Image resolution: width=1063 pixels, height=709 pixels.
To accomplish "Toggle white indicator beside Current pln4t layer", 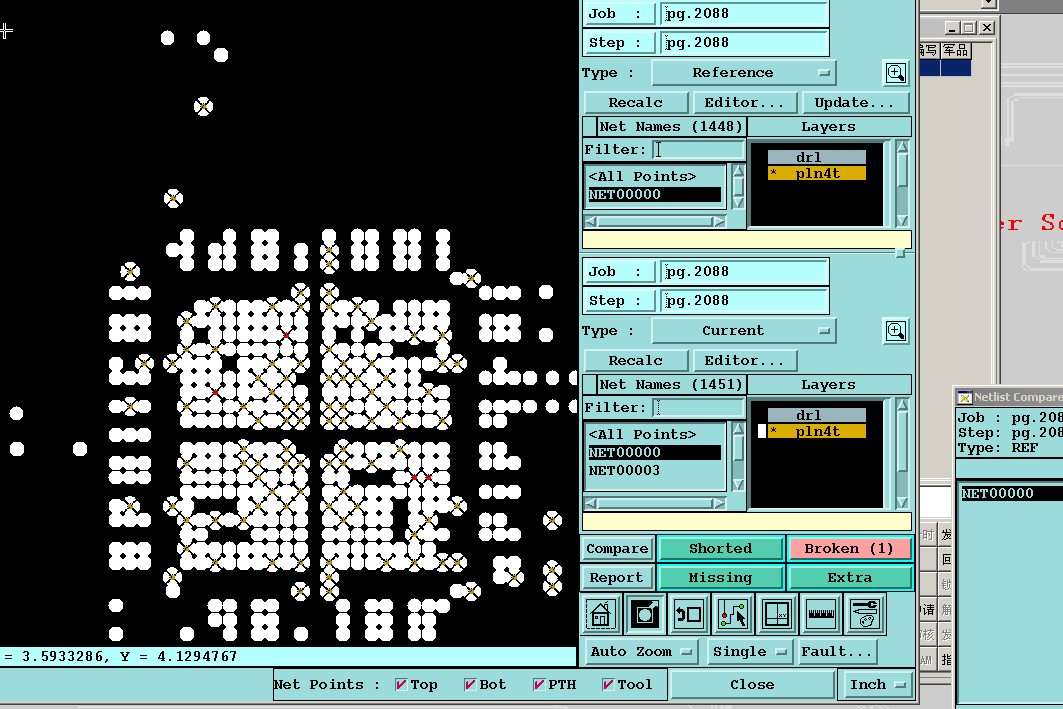I will (x=761, y=431).
